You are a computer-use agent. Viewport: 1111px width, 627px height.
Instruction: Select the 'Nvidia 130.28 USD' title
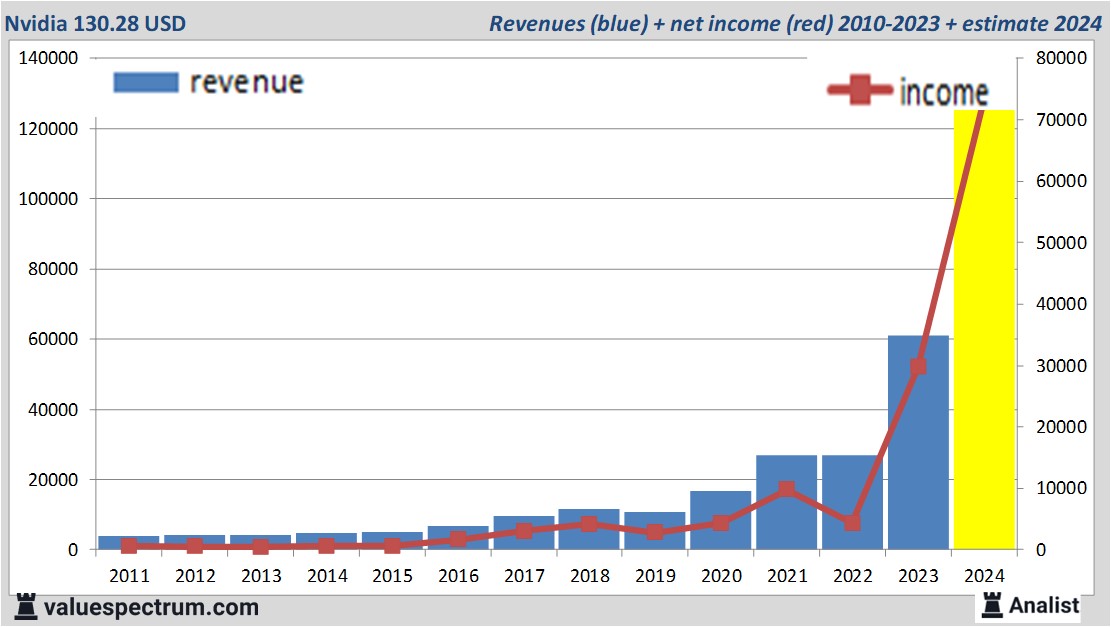click(x=96, y=23)
